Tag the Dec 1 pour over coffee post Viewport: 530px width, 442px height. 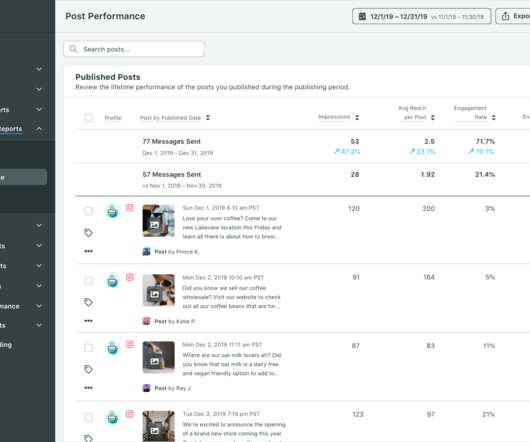[89, 232]
